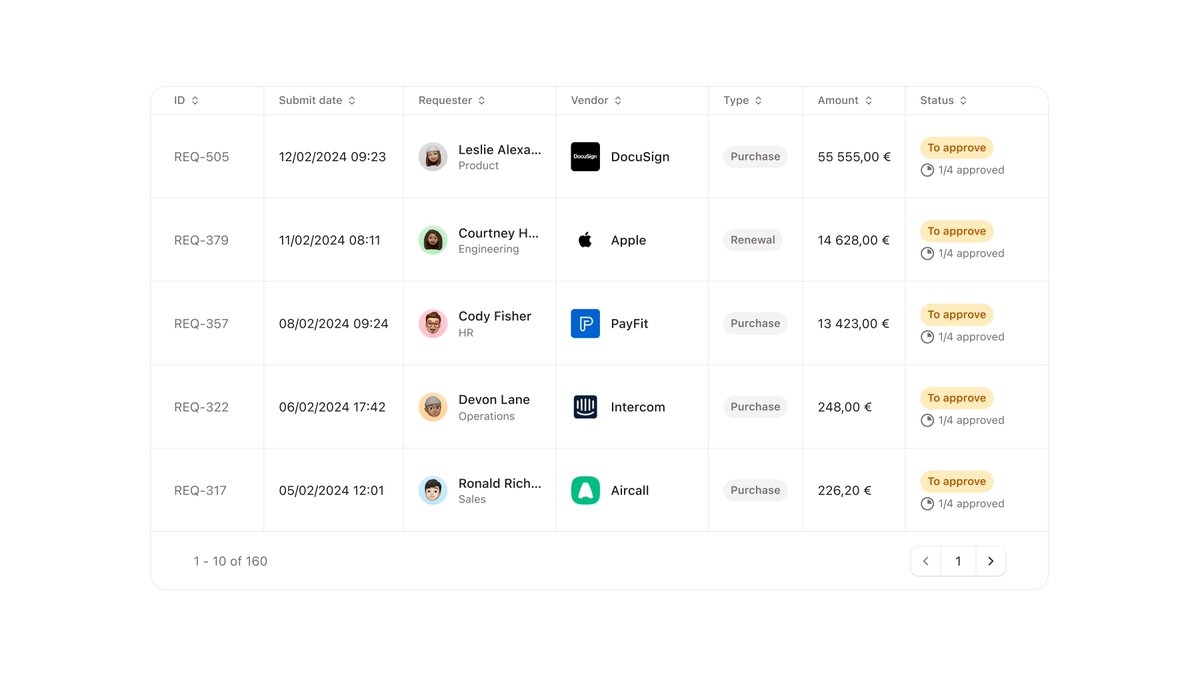Select page number 1

[958, 561]
